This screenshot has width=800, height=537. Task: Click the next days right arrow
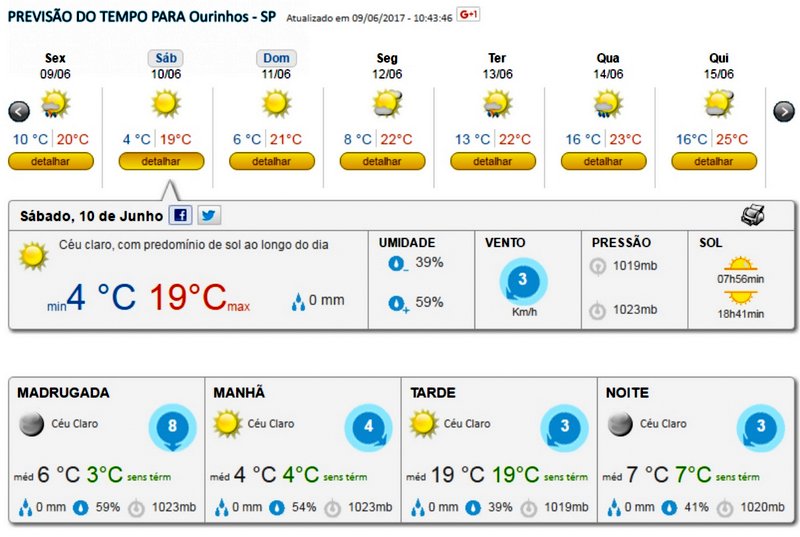pyautogui.click(x=784, y=111)
